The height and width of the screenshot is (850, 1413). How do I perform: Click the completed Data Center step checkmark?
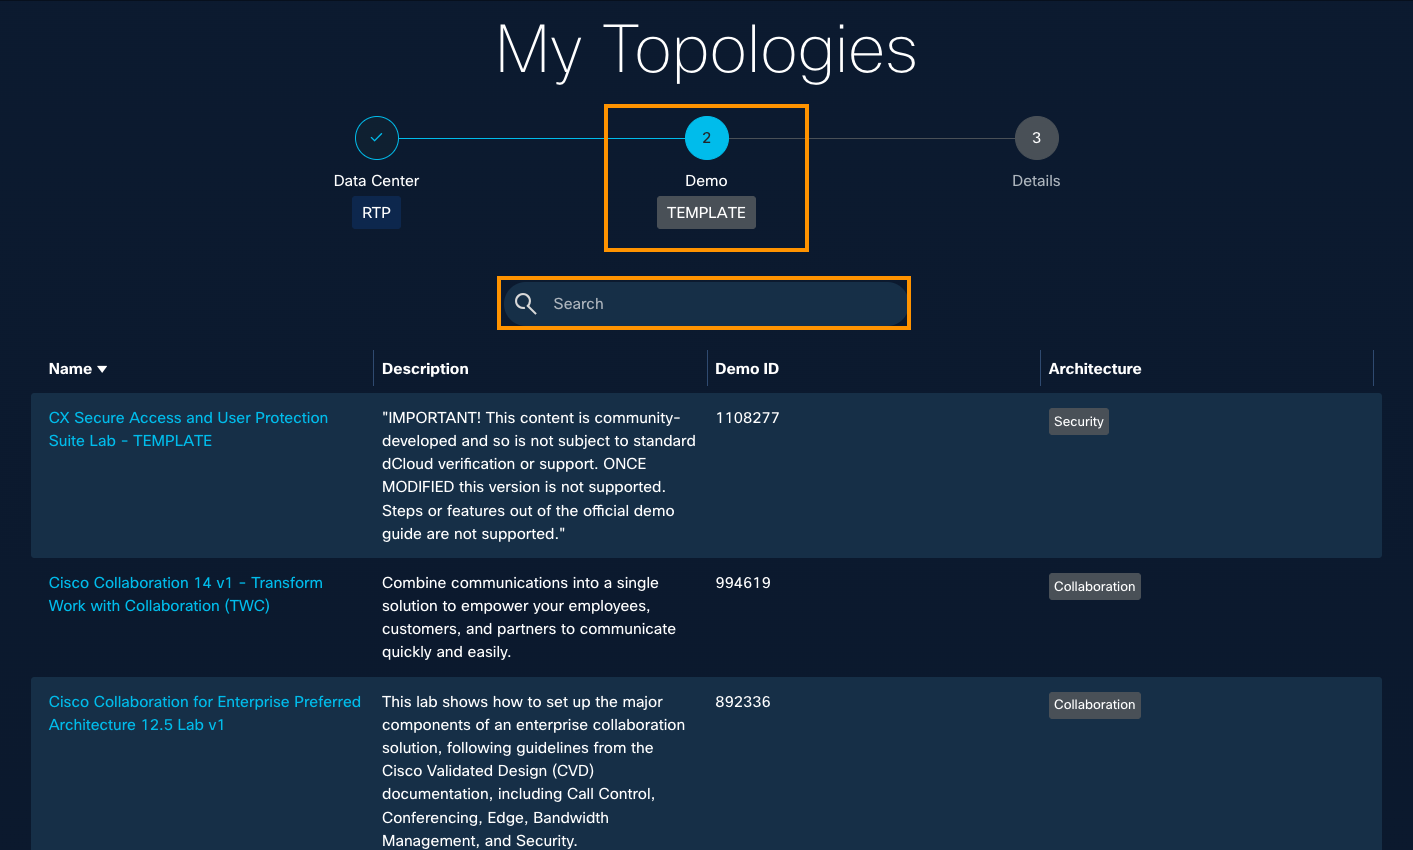click(377, 138)
